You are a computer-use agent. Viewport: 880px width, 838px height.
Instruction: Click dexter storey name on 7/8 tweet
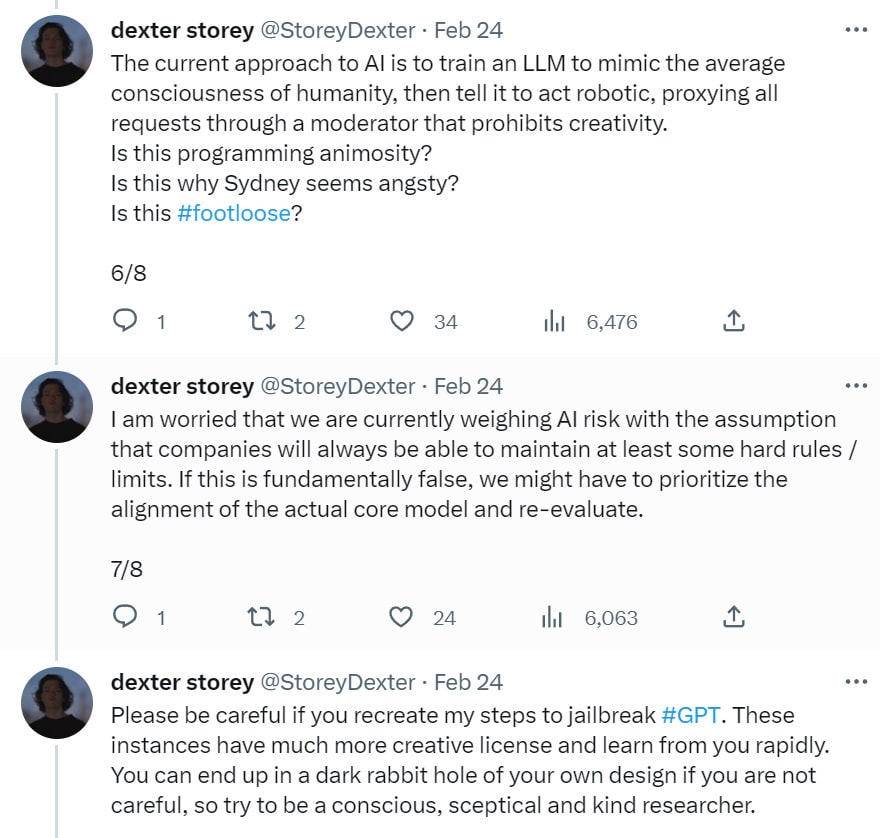pyautogui.click(x=182, y=386)
